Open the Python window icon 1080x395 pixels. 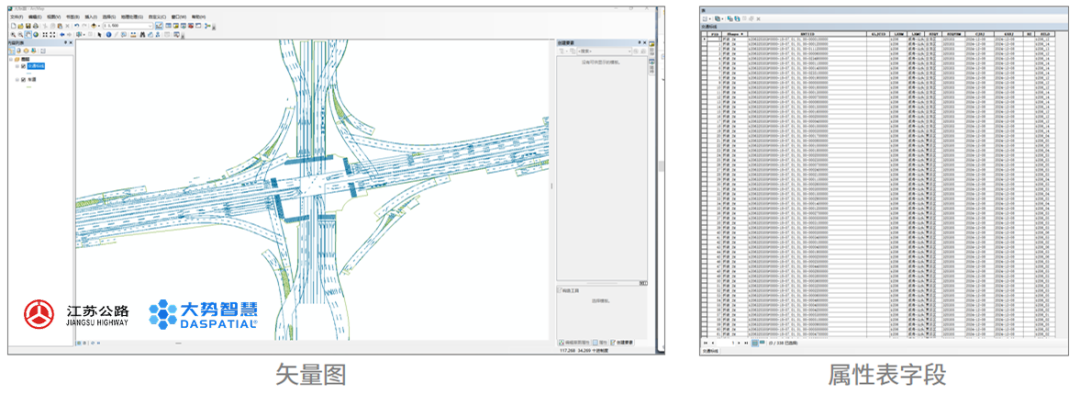(198, 26)
